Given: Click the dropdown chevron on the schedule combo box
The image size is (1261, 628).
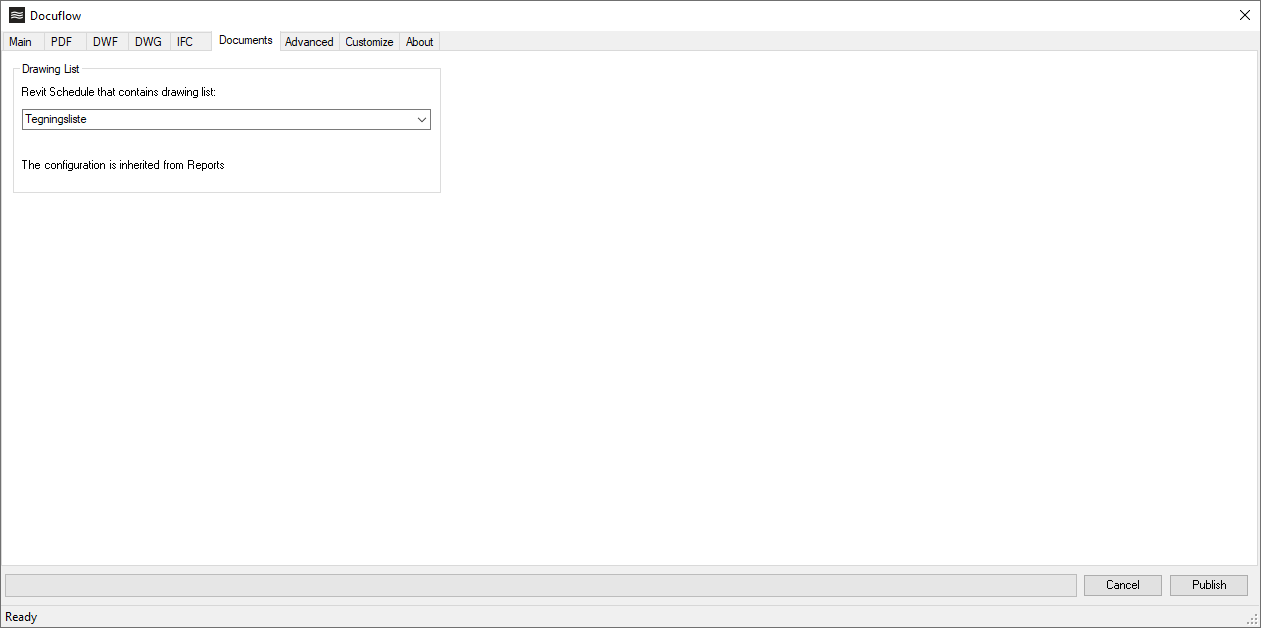Looking at the screenshot, I should [421, 119].
